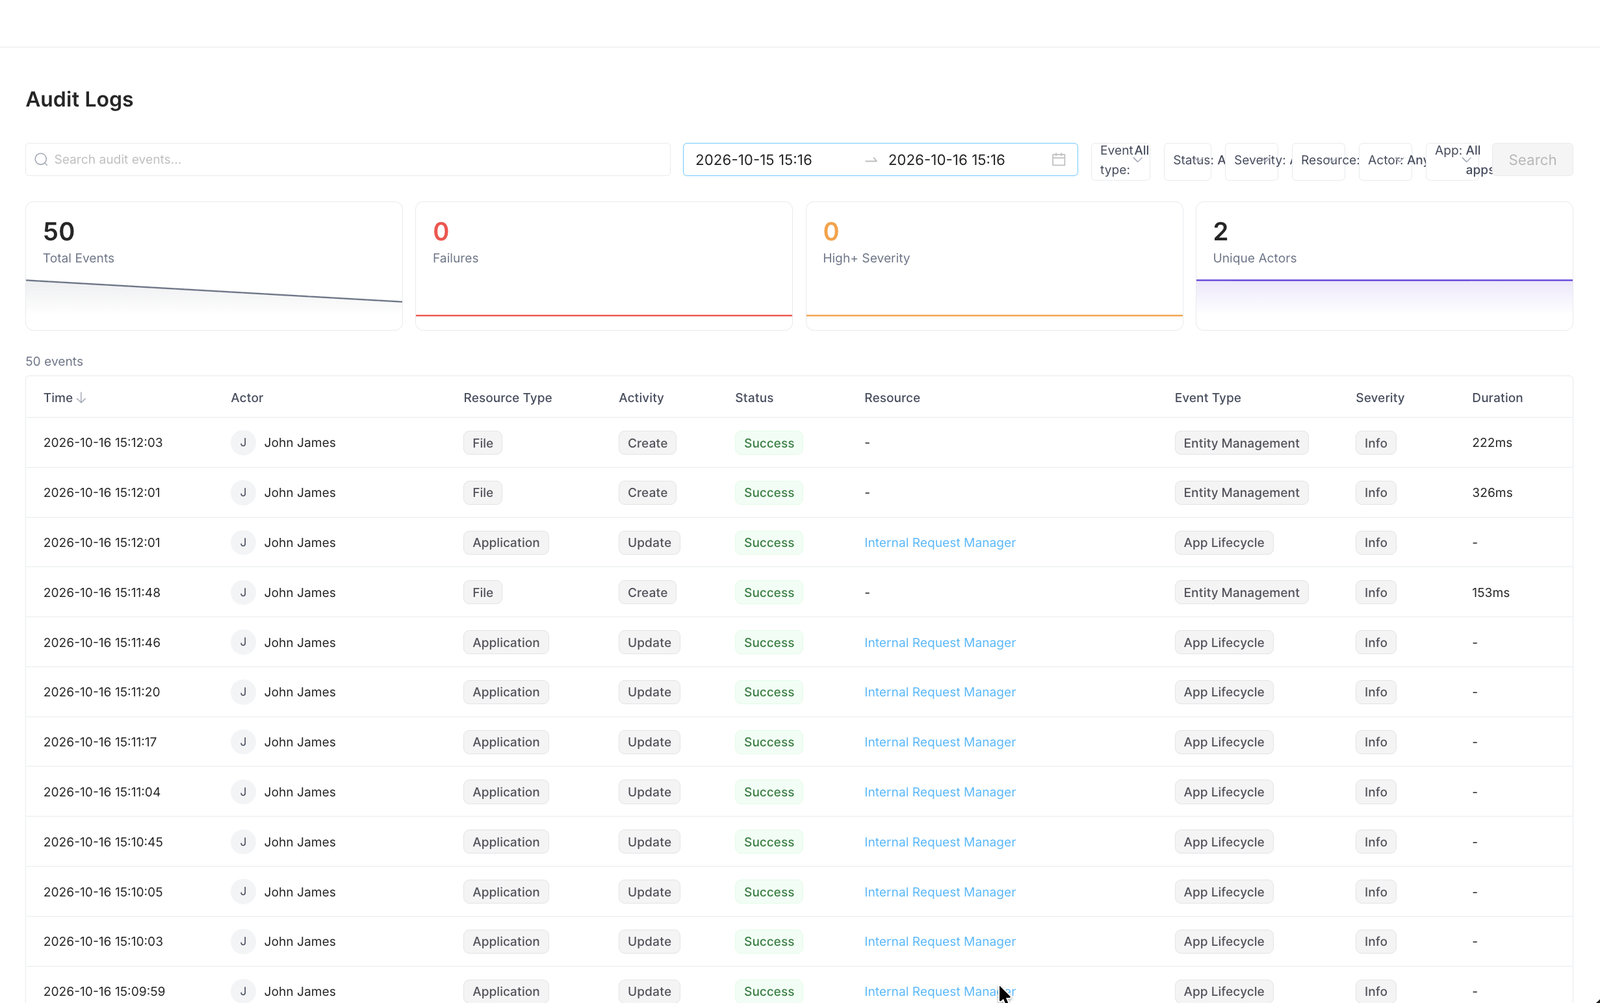The image size is (1600, 1003).
Task: Click the Actor column header
Action: click(247, 398)
